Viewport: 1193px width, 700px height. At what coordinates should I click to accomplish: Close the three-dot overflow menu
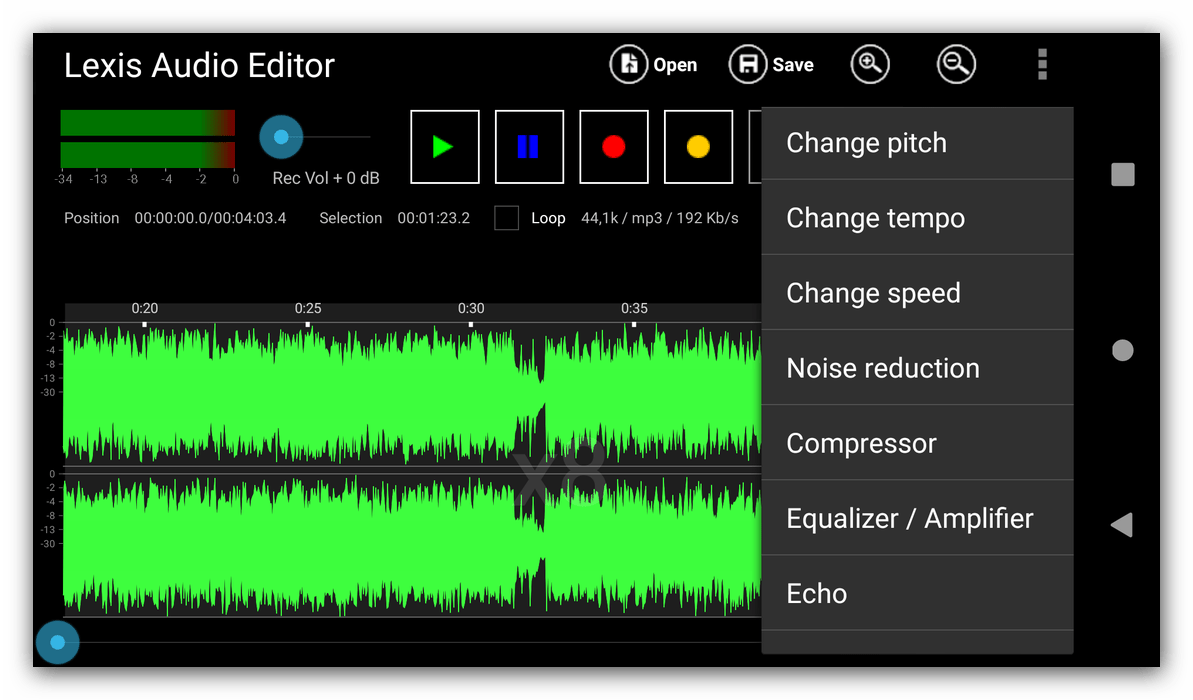pos(1042,65)
